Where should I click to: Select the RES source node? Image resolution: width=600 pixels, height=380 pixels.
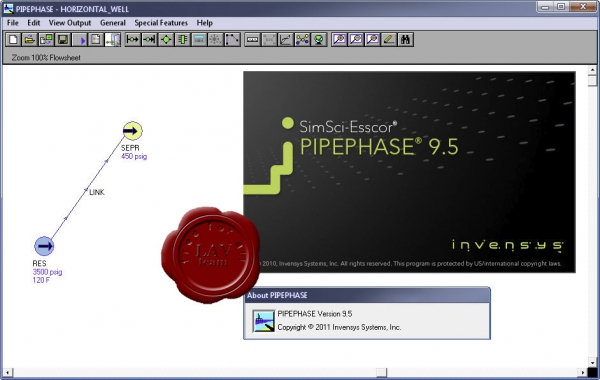click(44, 246)
